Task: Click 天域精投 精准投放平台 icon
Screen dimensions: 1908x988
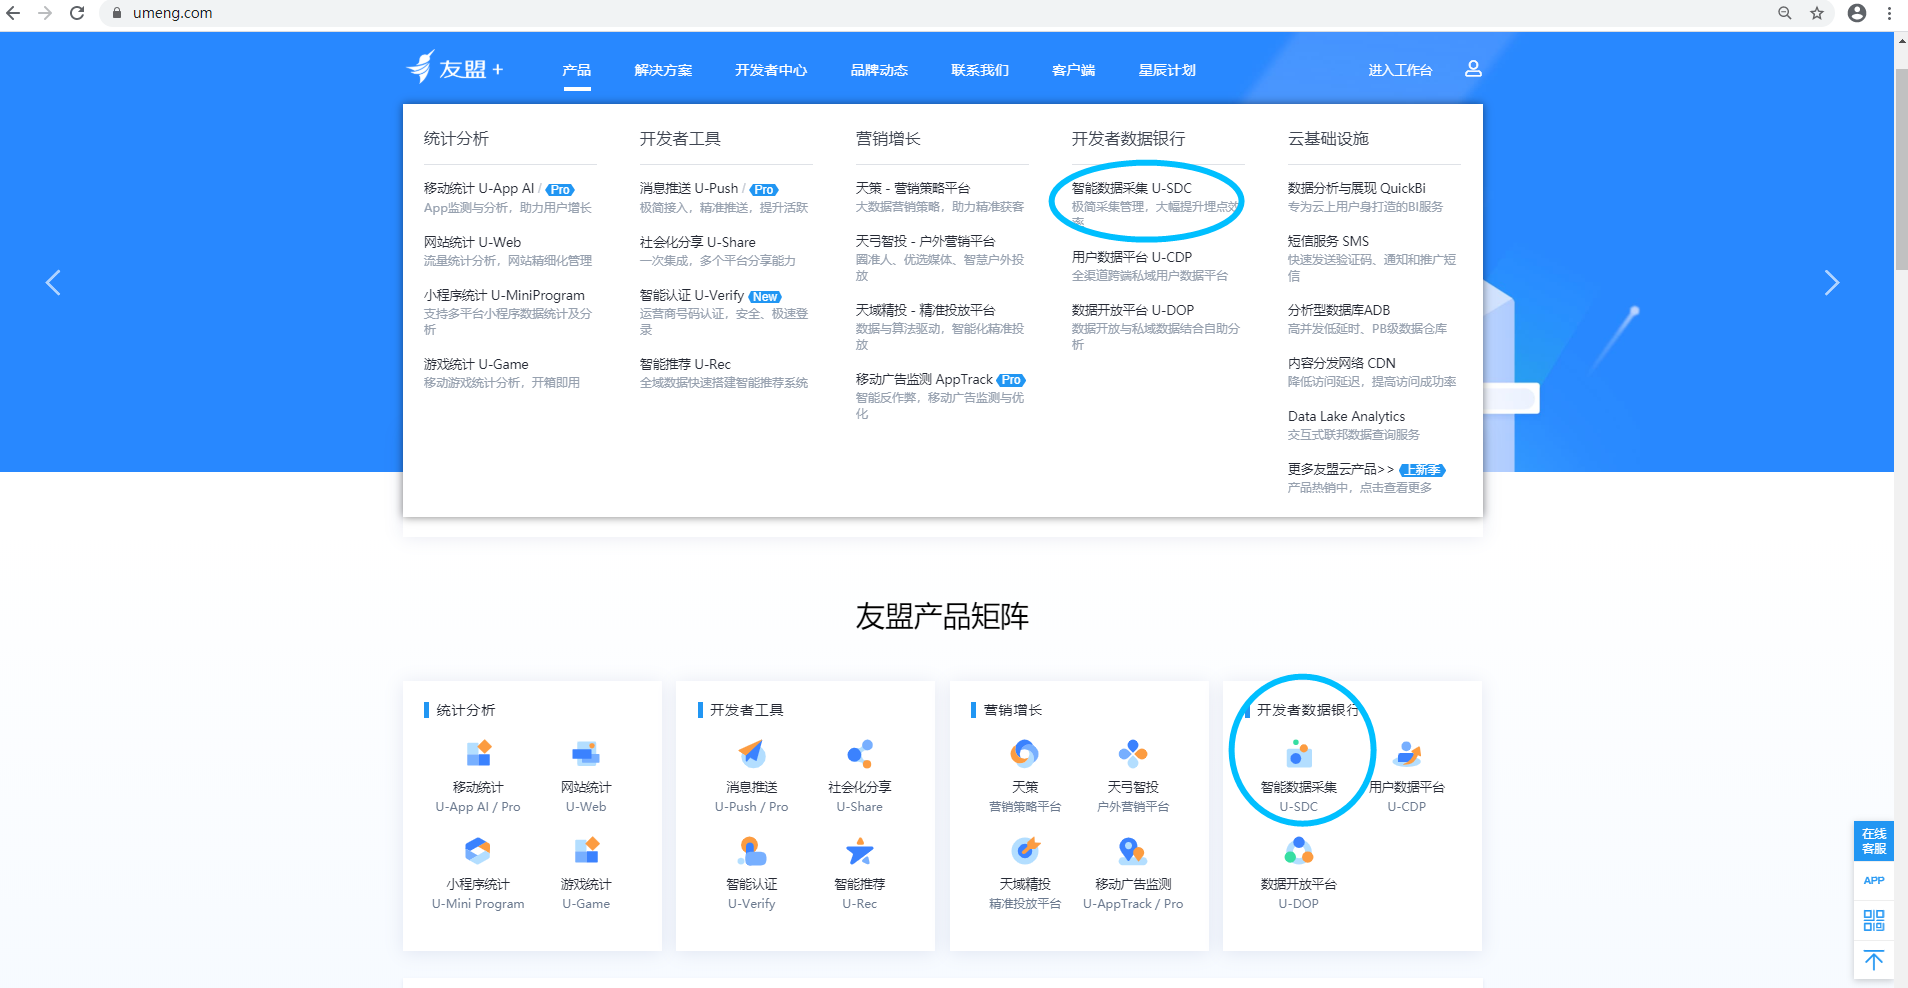Action: pos(1025,850)
